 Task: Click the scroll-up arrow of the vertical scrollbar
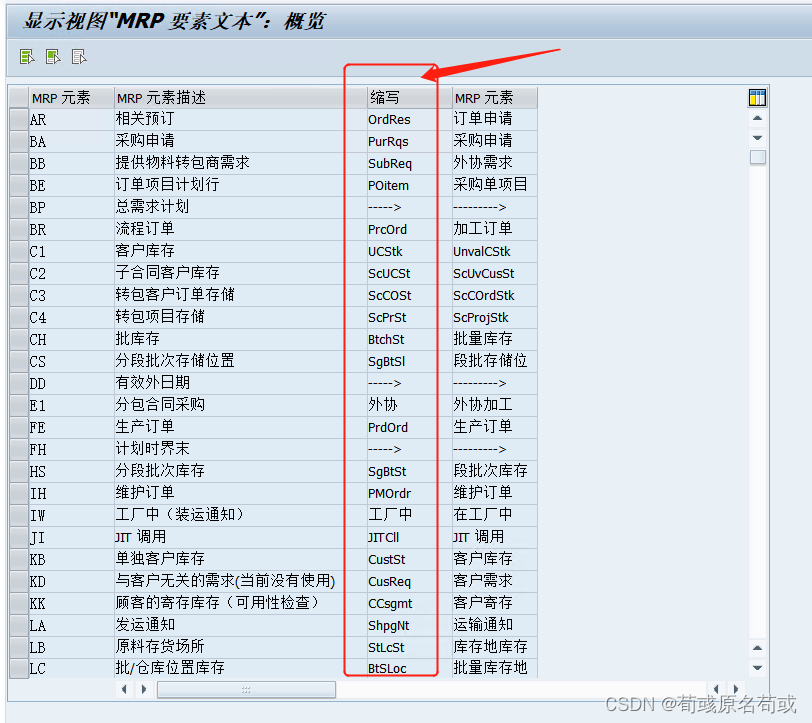757,117
